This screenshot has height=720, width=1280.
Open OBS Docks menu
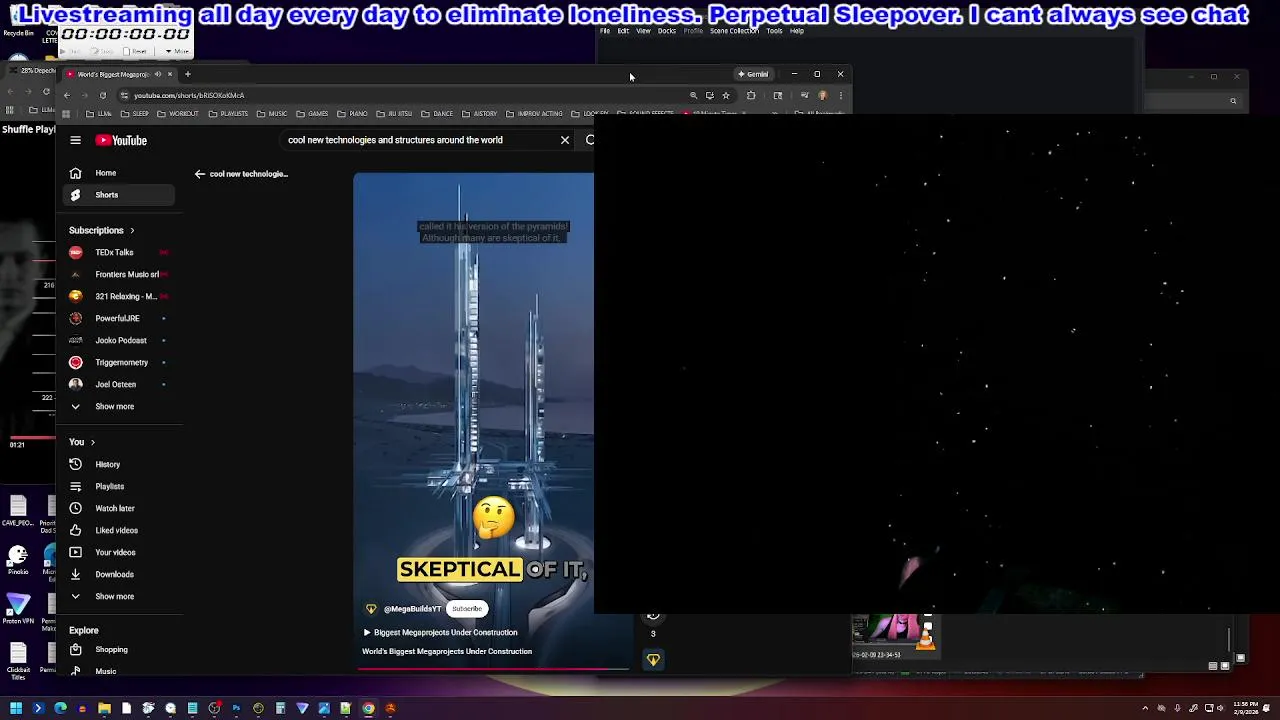[x=667, y=31]
